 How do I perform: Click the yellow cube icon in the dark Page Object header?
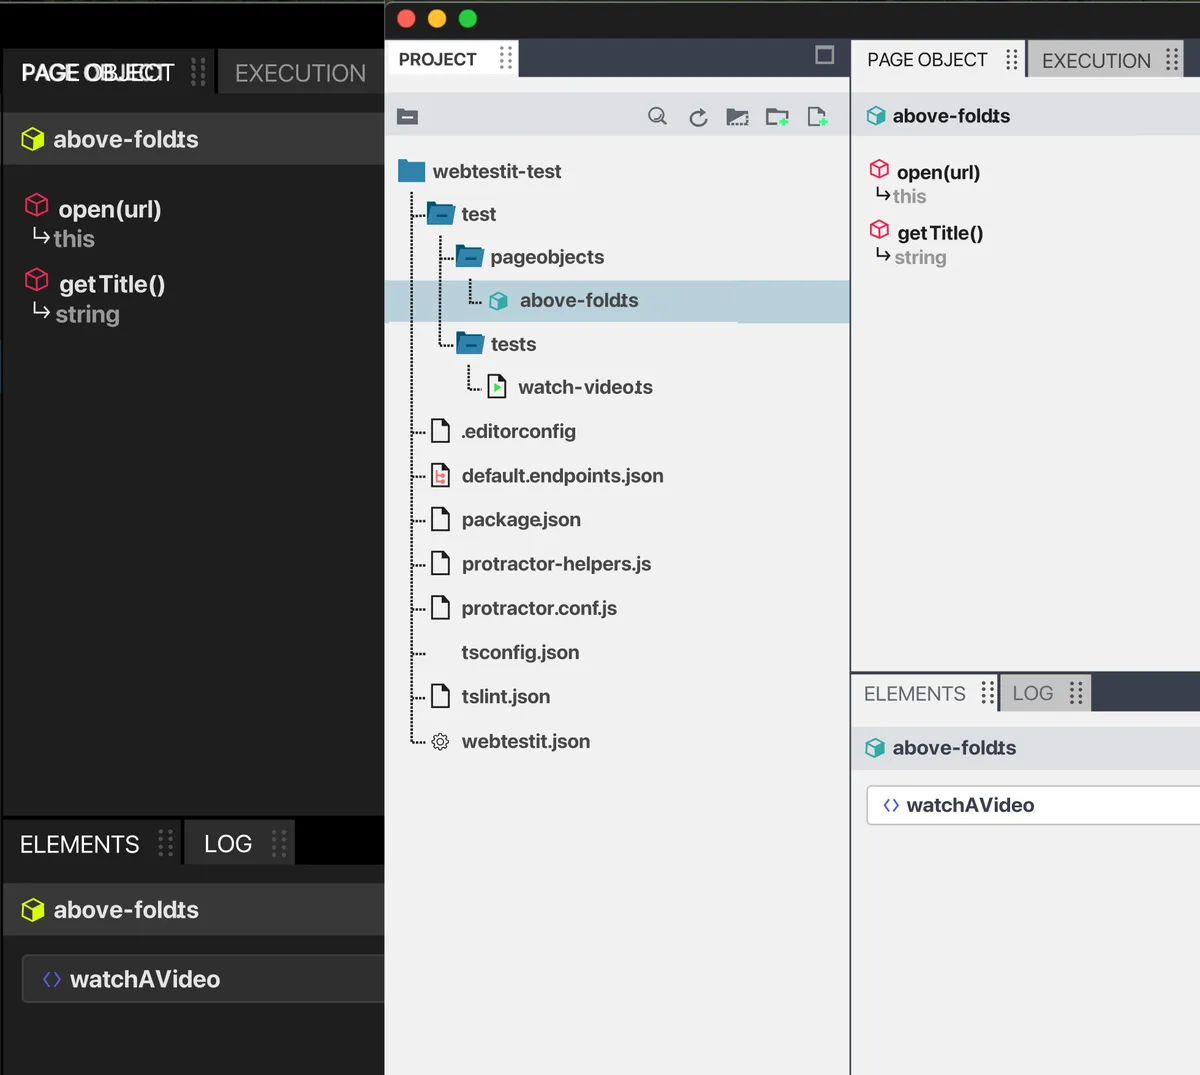point(33,139)
